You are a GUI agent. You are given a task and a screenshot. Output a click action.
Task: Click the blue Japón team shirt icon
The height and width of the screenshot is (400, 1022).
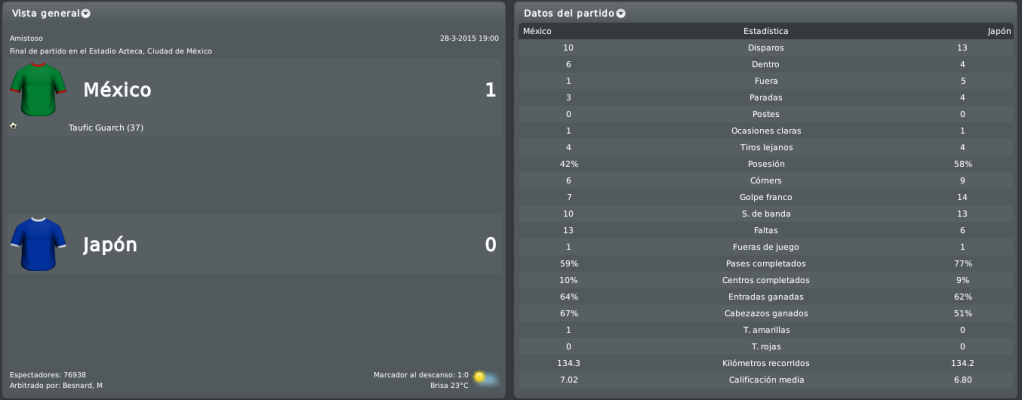(x=38, y=244)
